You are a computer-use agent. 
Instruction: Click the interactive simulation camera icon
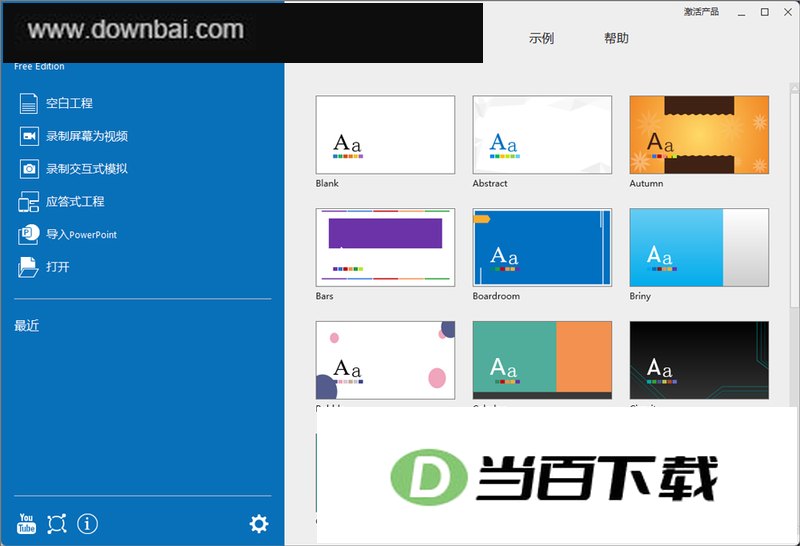pos(29,169)
